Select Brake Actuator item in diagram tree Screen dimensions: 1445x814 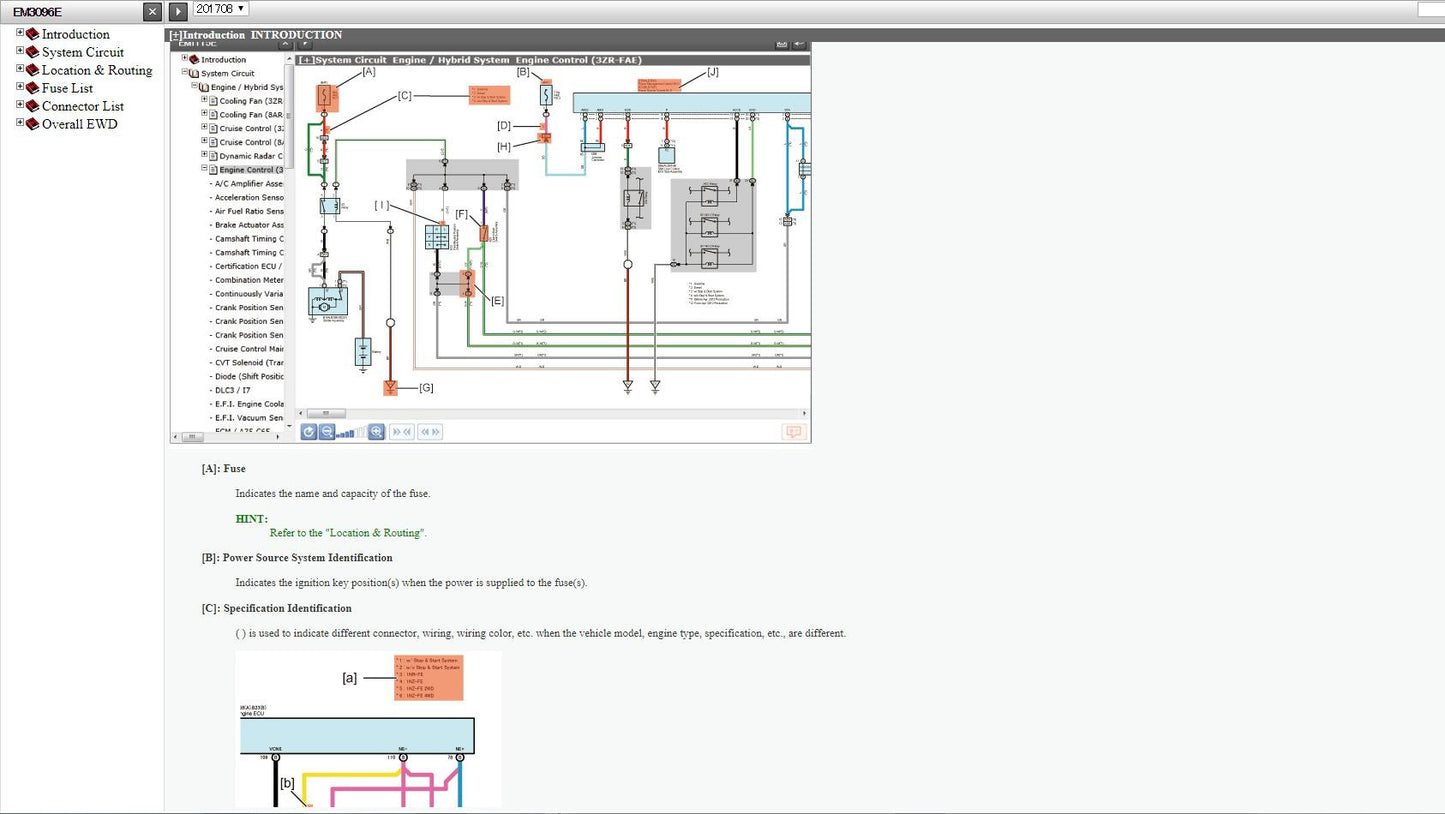click(248, 225)
